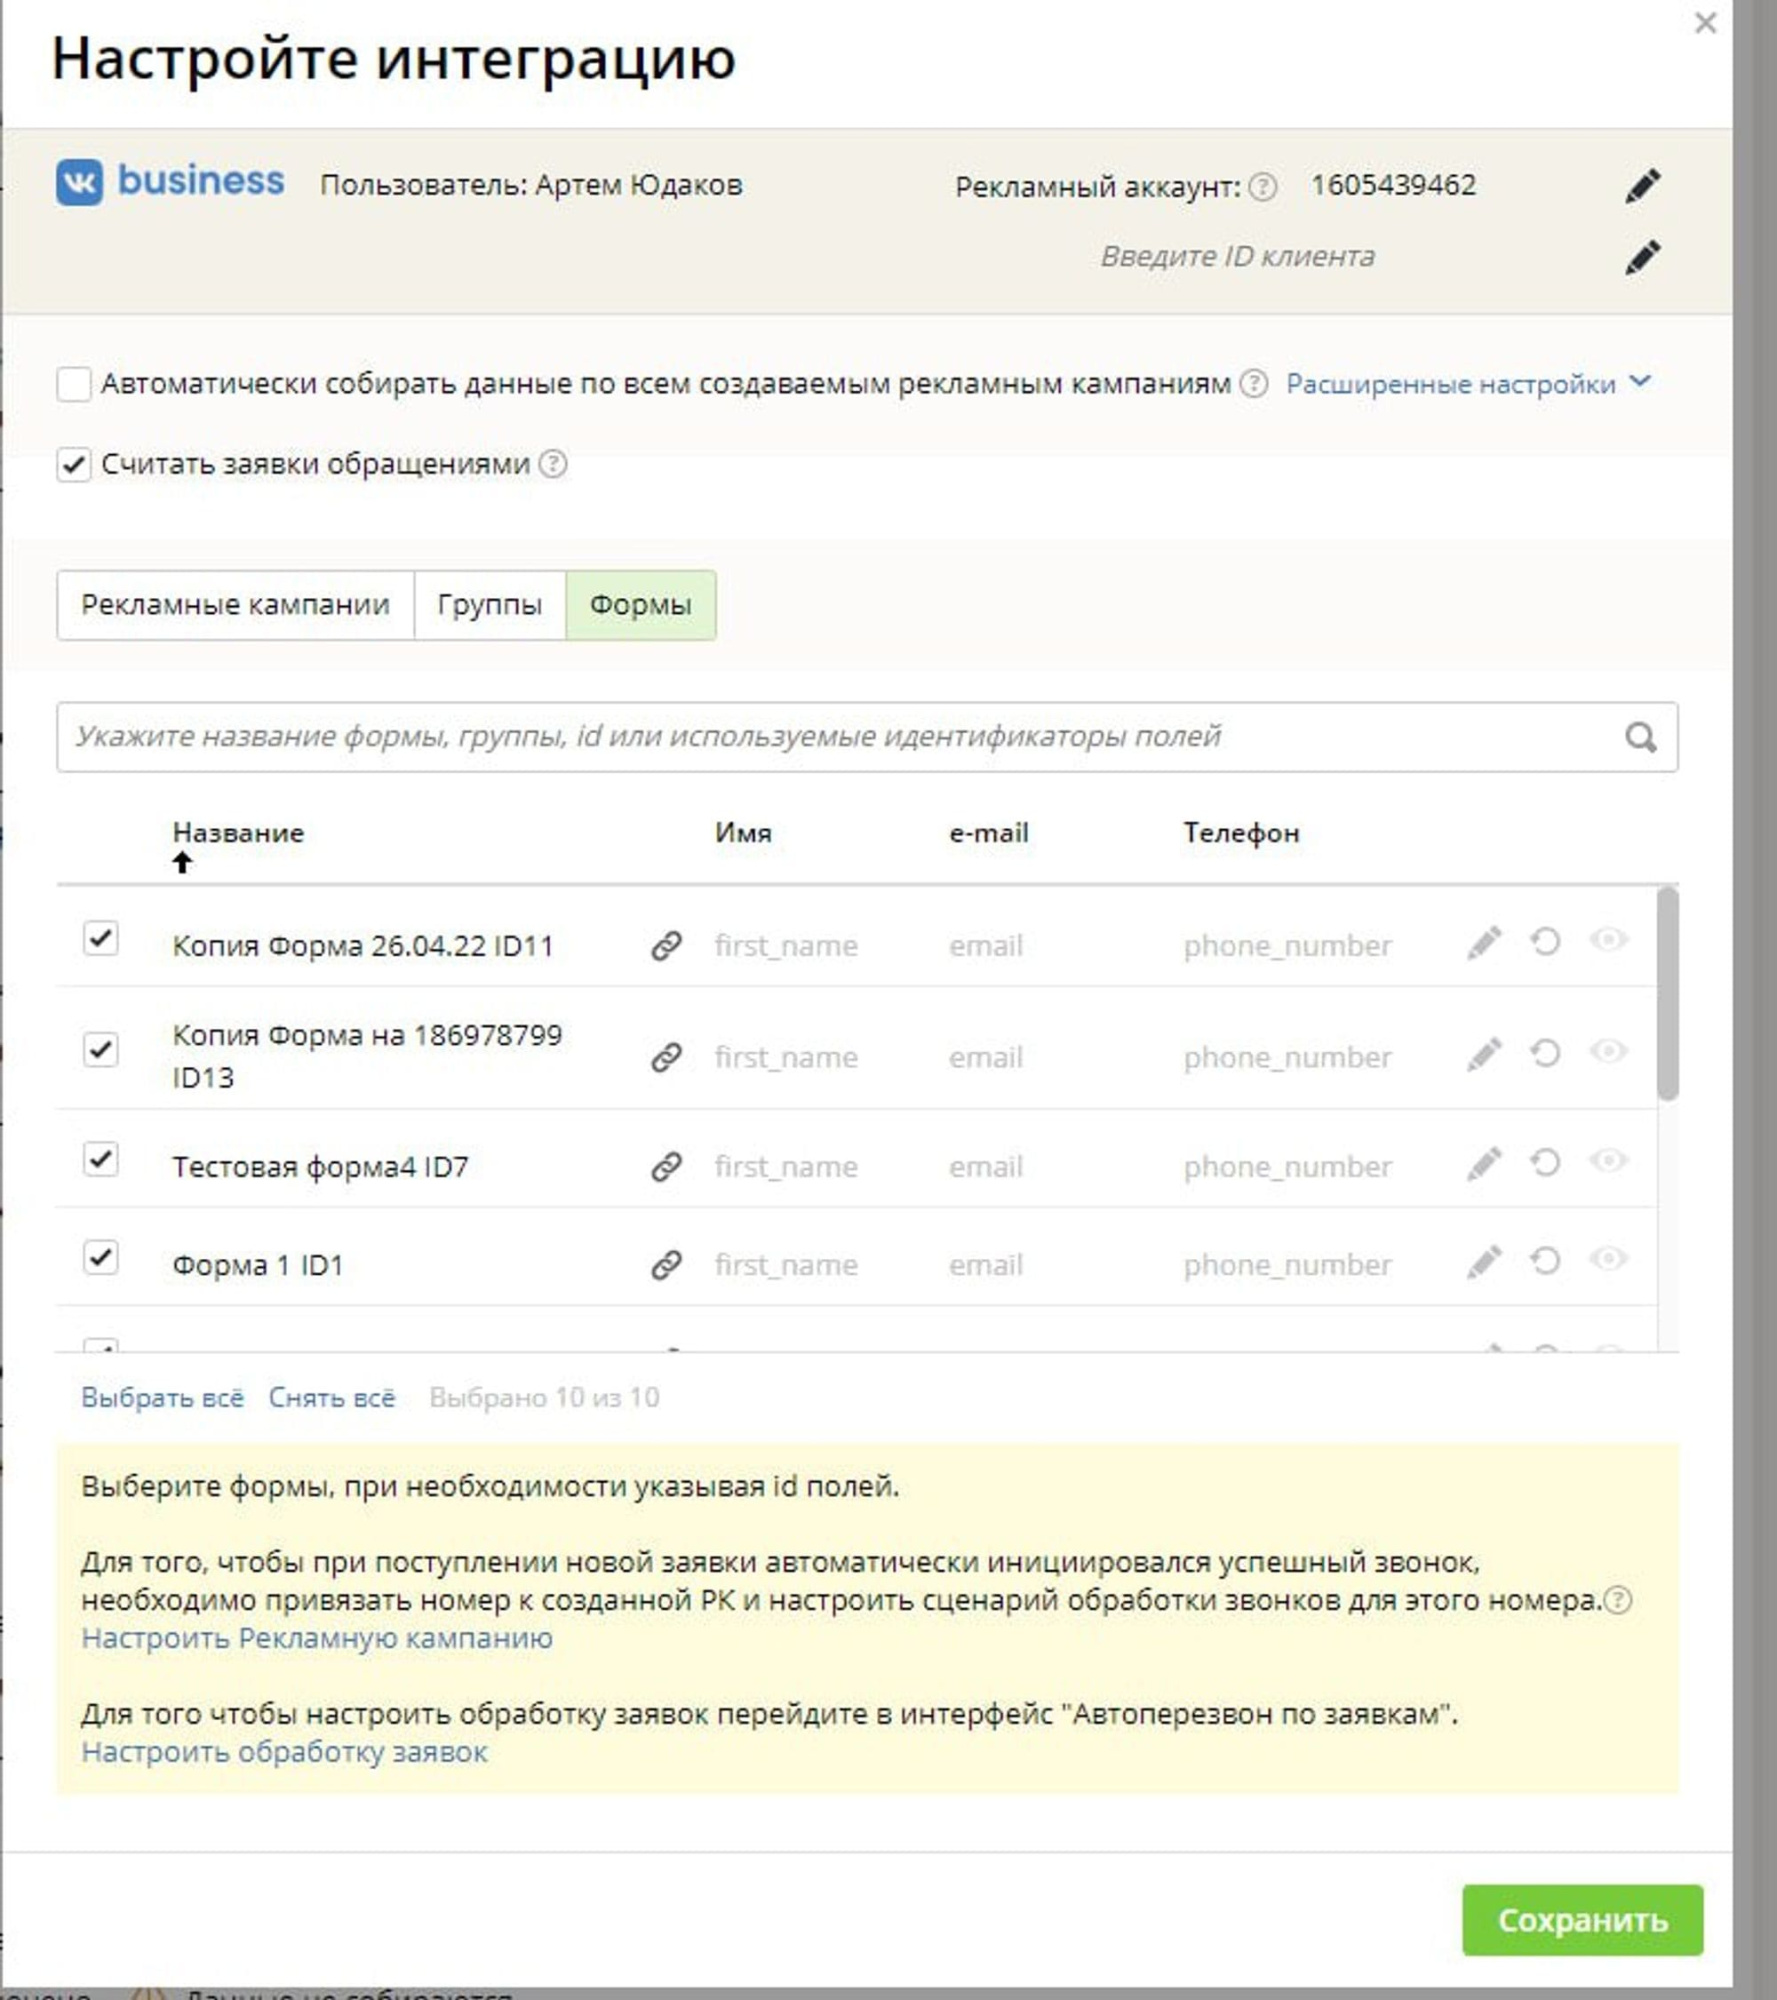This screenshot has height=2000, width=1777.
Task: Edit the advertising account number with pencil
Action: tap(1642, 186)
